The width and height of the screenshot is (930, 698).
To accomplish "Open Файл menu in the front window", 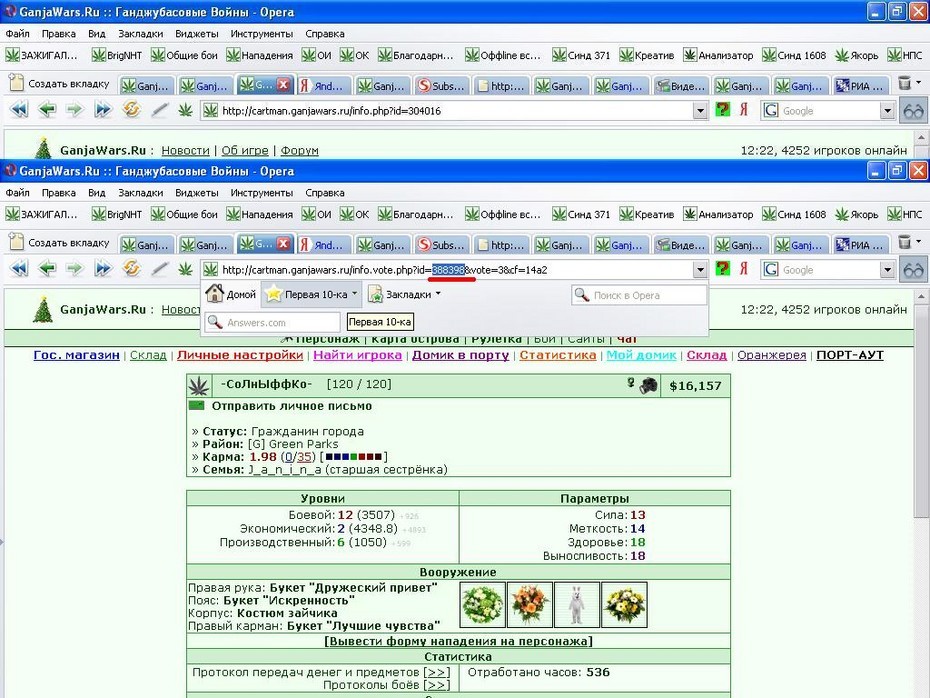I will 18,193.
